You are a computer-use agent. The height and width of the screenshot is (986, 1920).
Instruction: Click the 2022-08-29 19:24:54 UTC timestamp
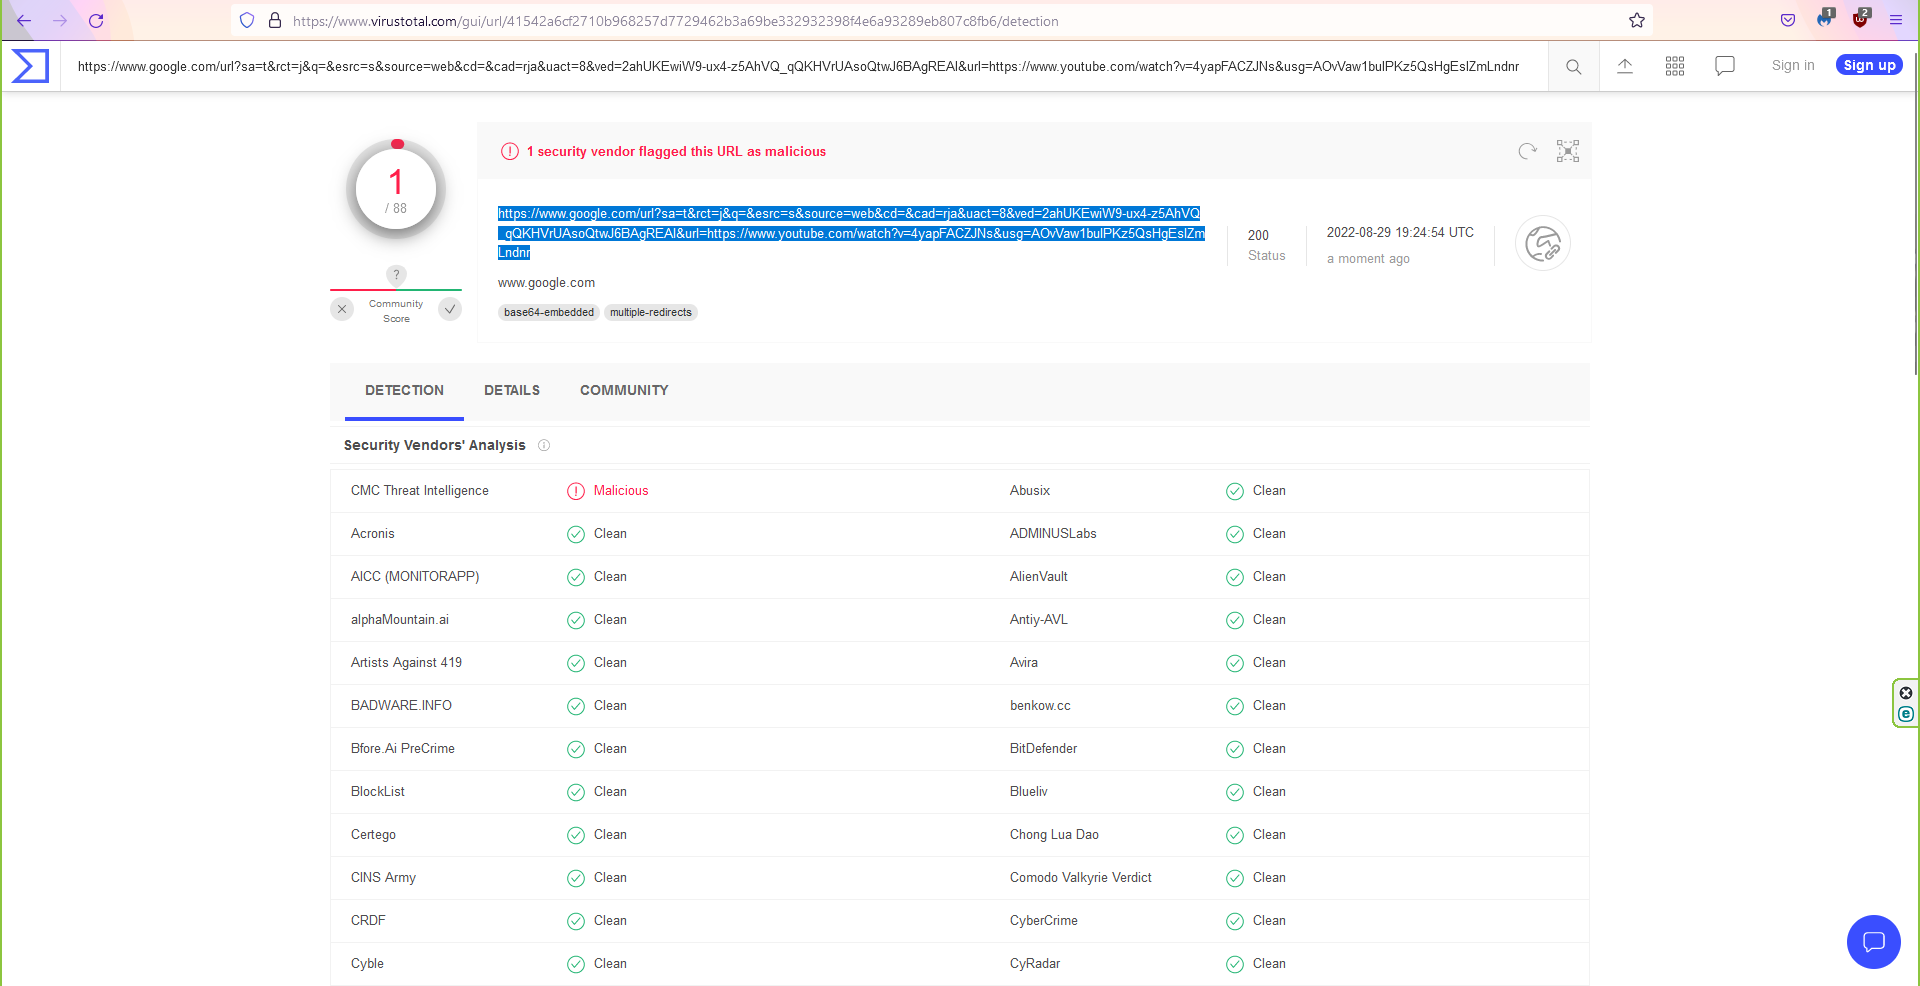point(1400,233)
